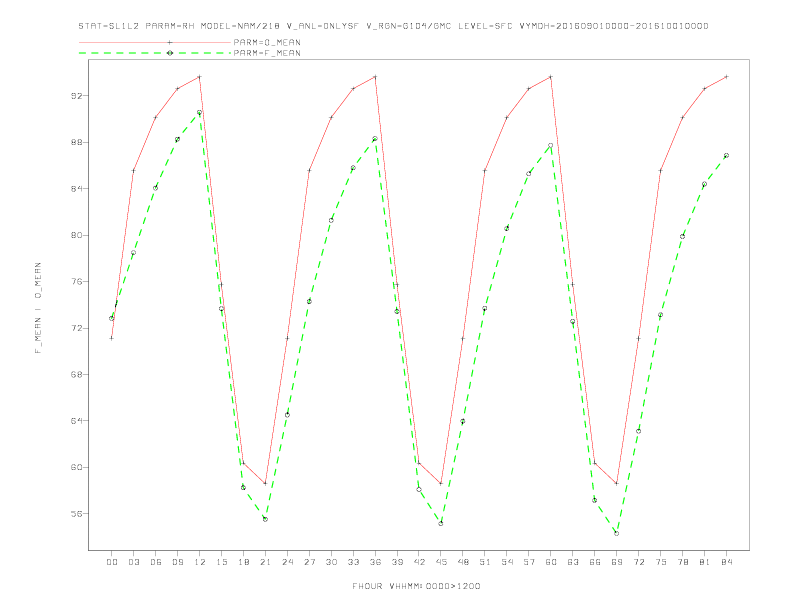The image size is (792, 612).
Task: Click the x-axis forecast hour label 03
Action: (x=134, y=562)
